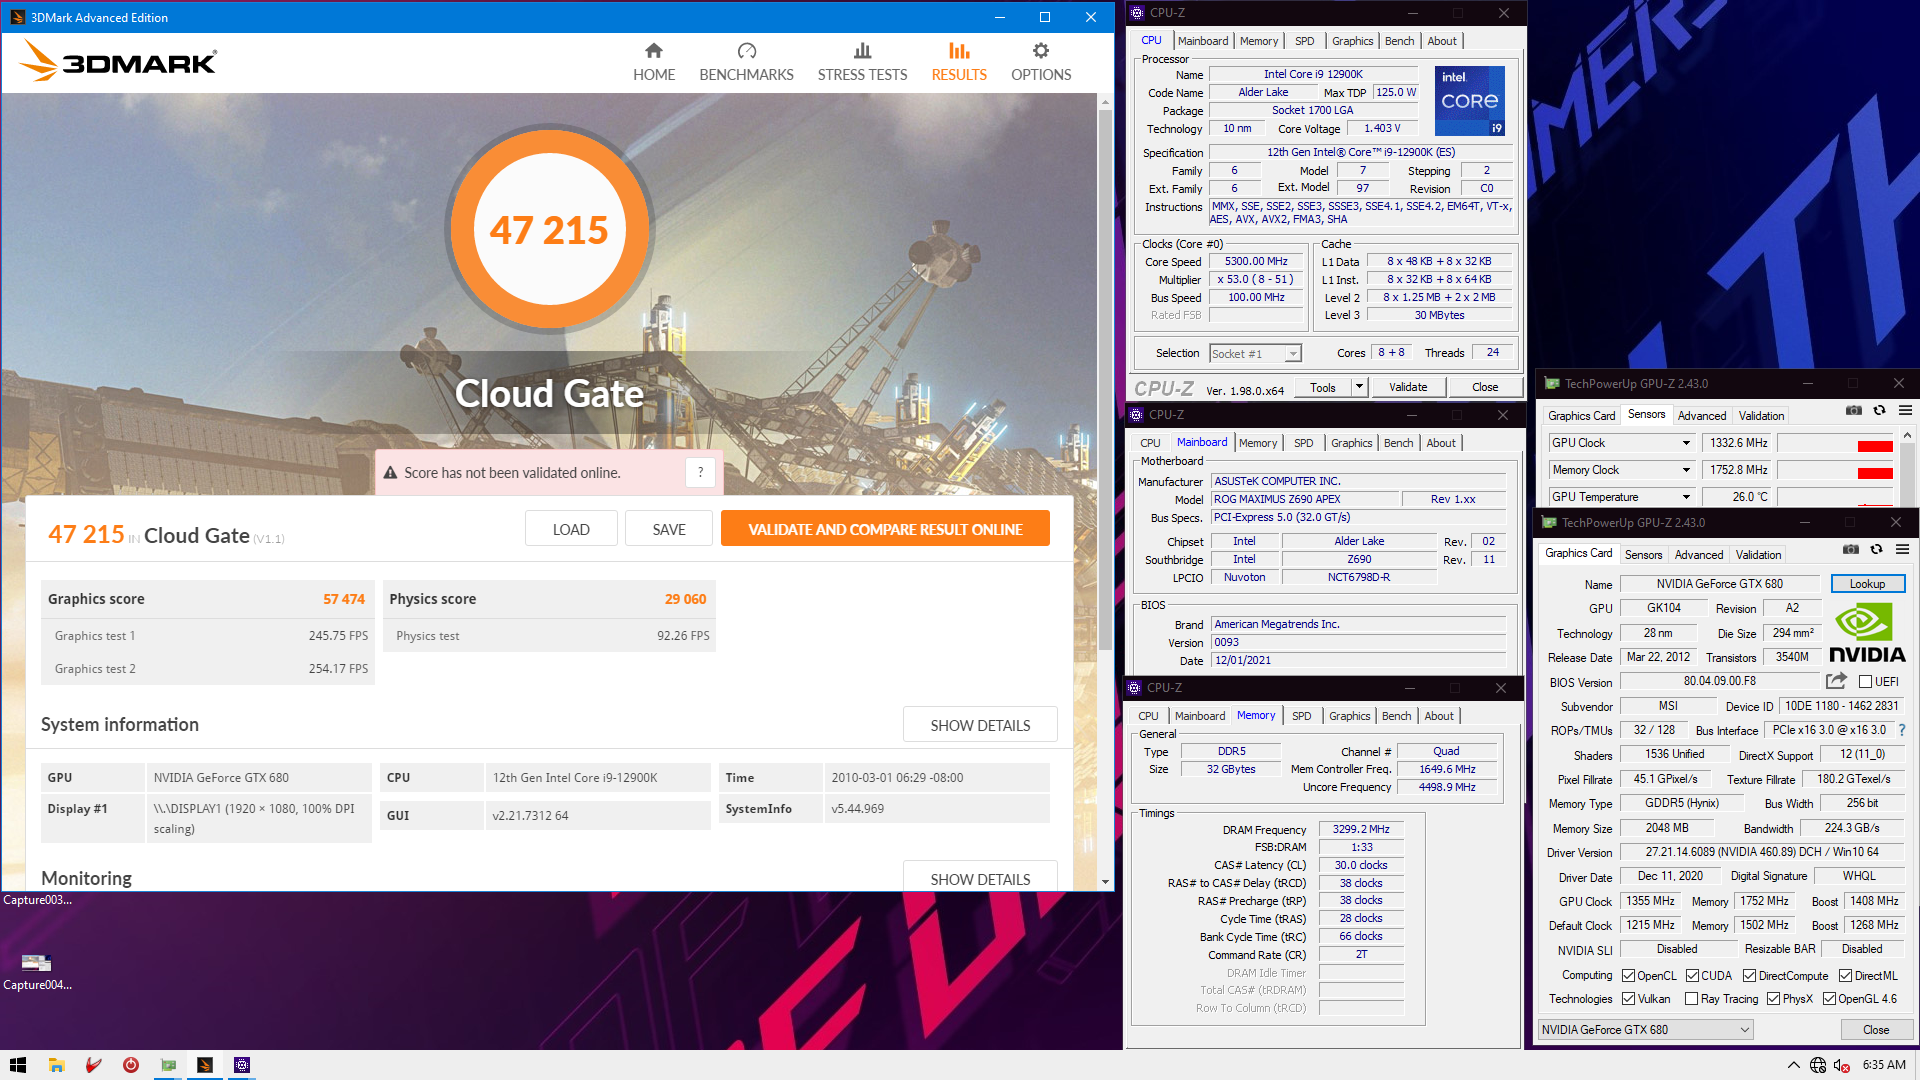
Task: Switch to GPU-Z from the taskbar
Action: point(168,1065)
